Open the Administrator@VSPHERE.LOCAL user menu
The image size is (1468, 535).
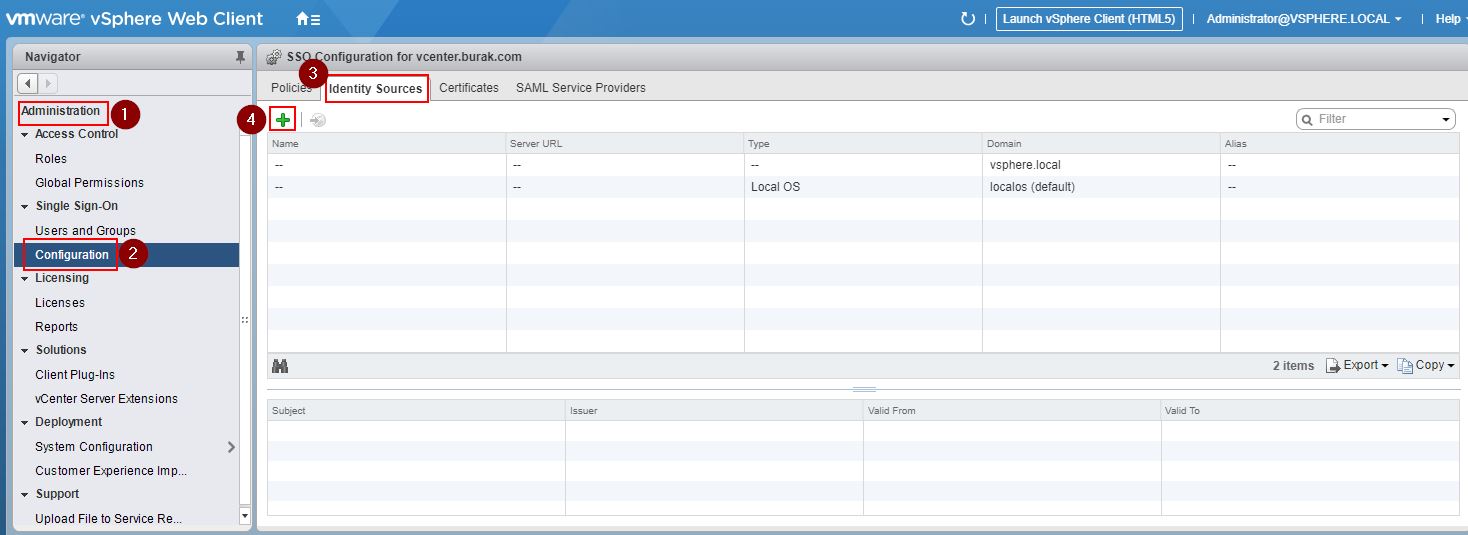point(1304,19)
